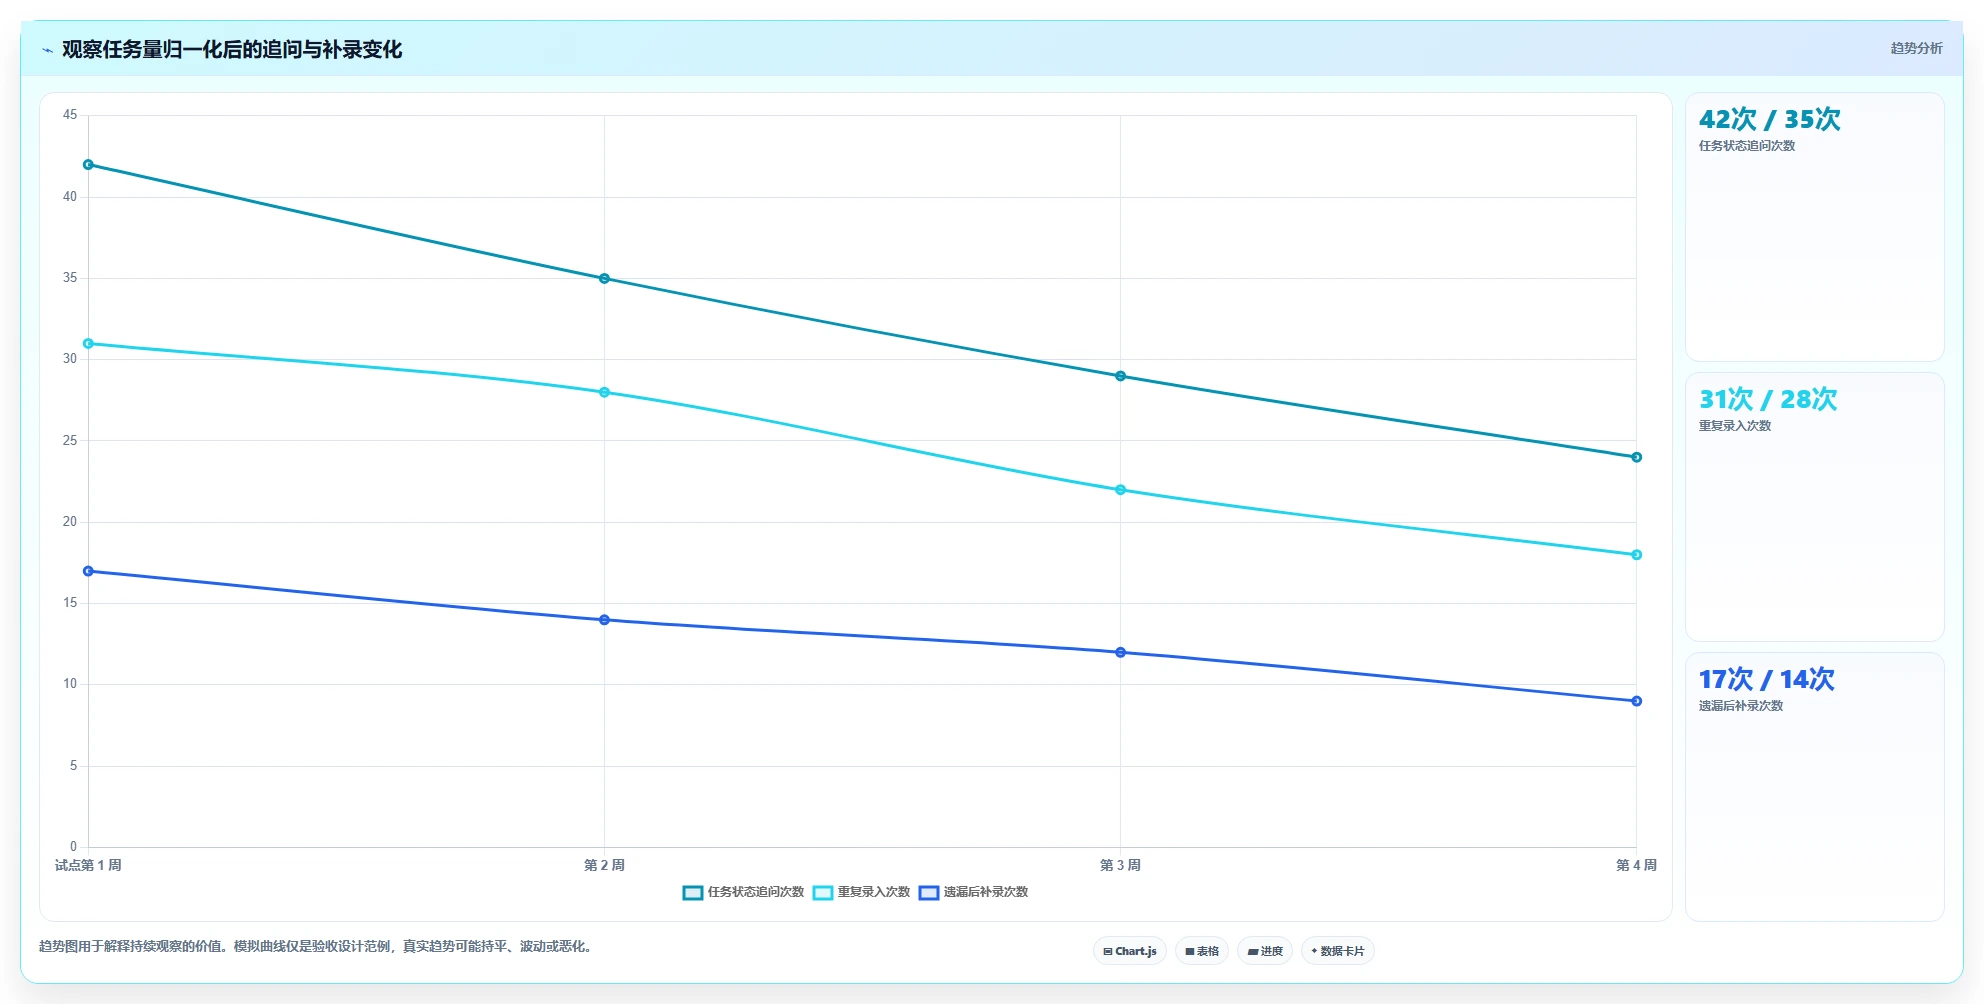Click the 遗漏后补录次数 point at 第 3 周
1984x1004 pixels.
(1120, 652)
